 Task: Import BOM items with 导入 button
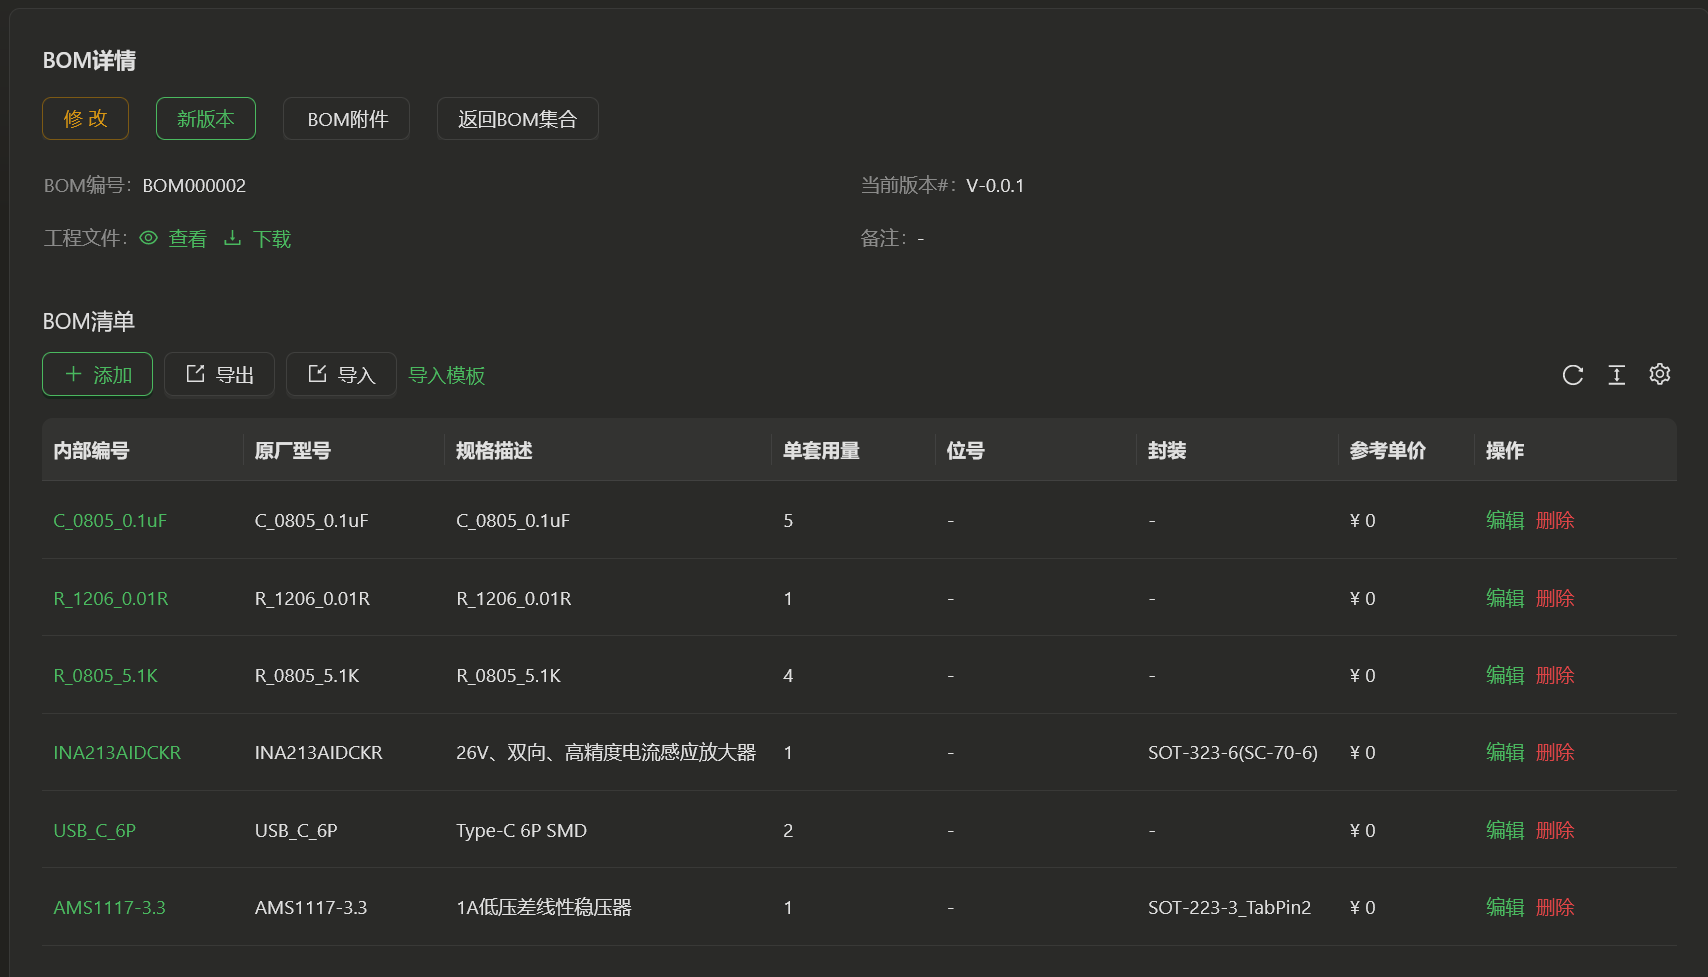341,374
